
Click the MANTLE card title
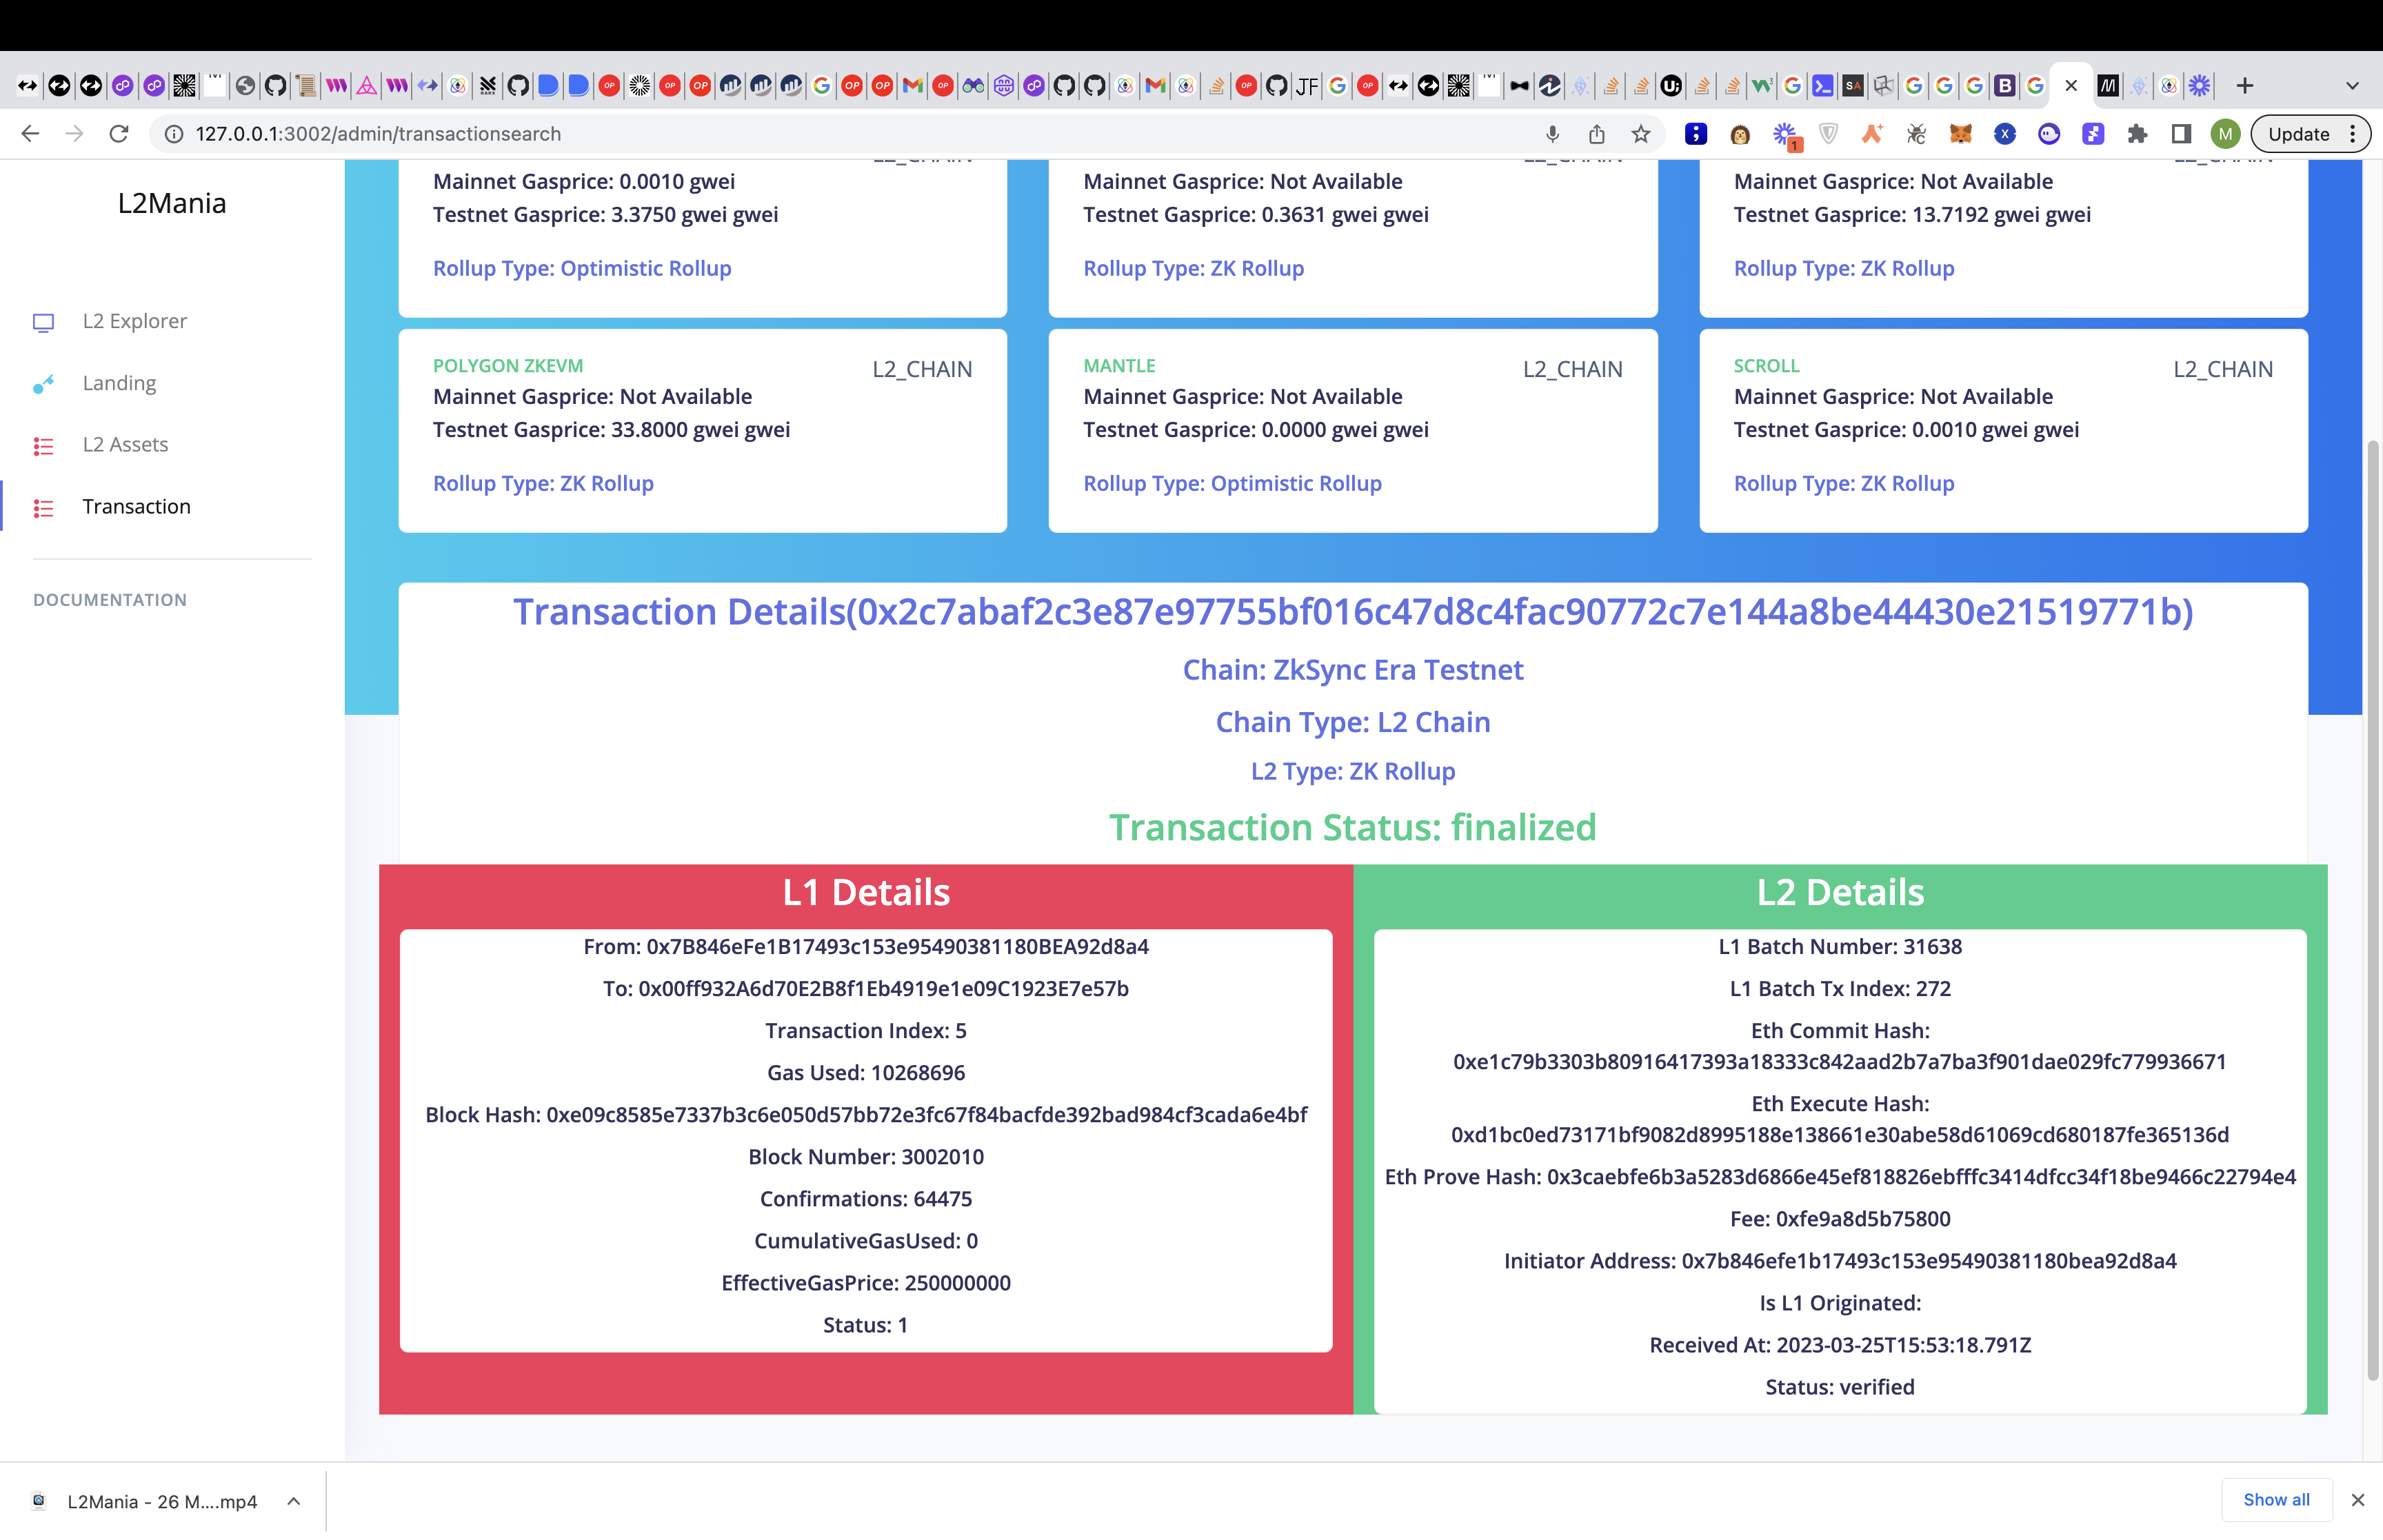pyautogui.click(x=1119, y=366)
